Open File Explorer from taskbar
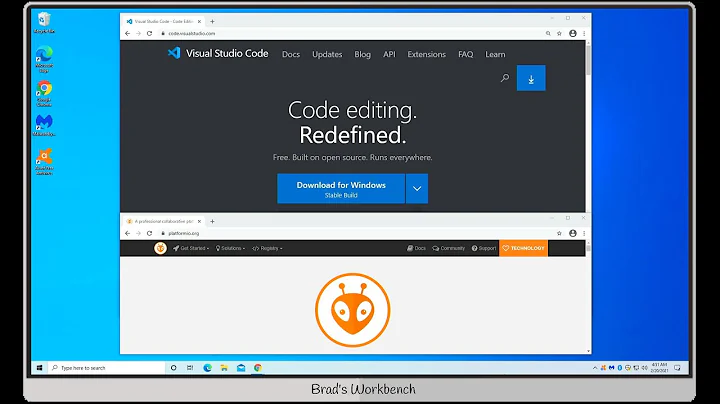The width and height of the screenshot is (720, 404). tap(224, 368)
